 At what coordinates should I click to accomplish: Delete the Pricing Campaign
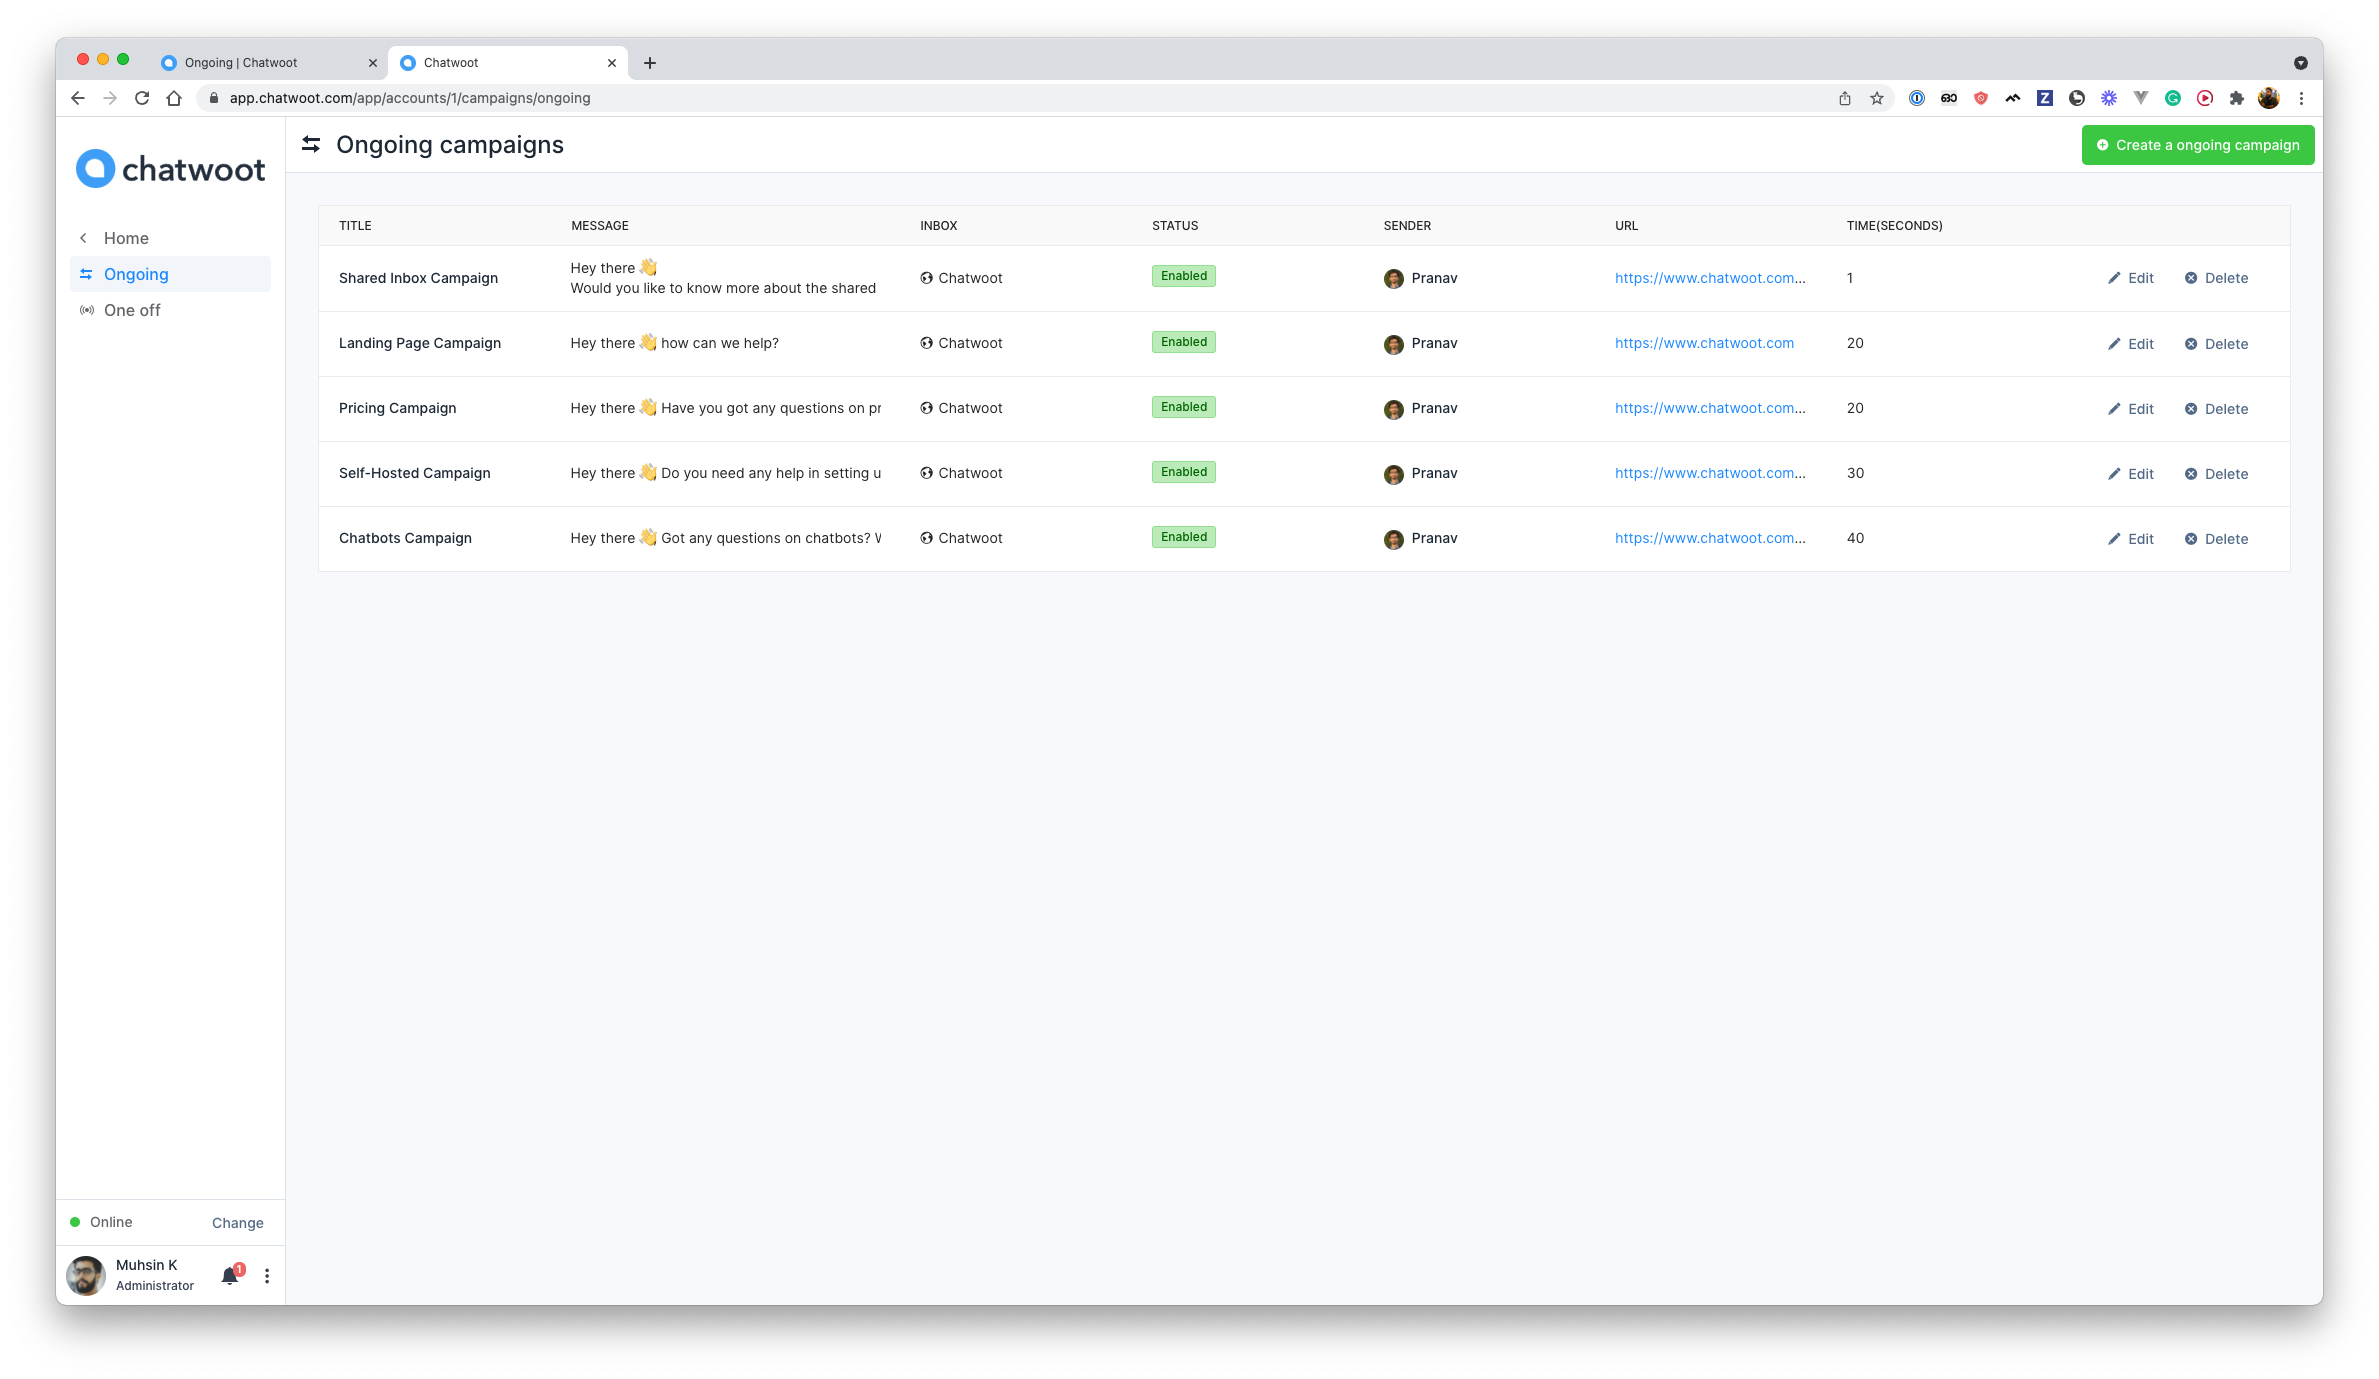(x=2216, y=409)
